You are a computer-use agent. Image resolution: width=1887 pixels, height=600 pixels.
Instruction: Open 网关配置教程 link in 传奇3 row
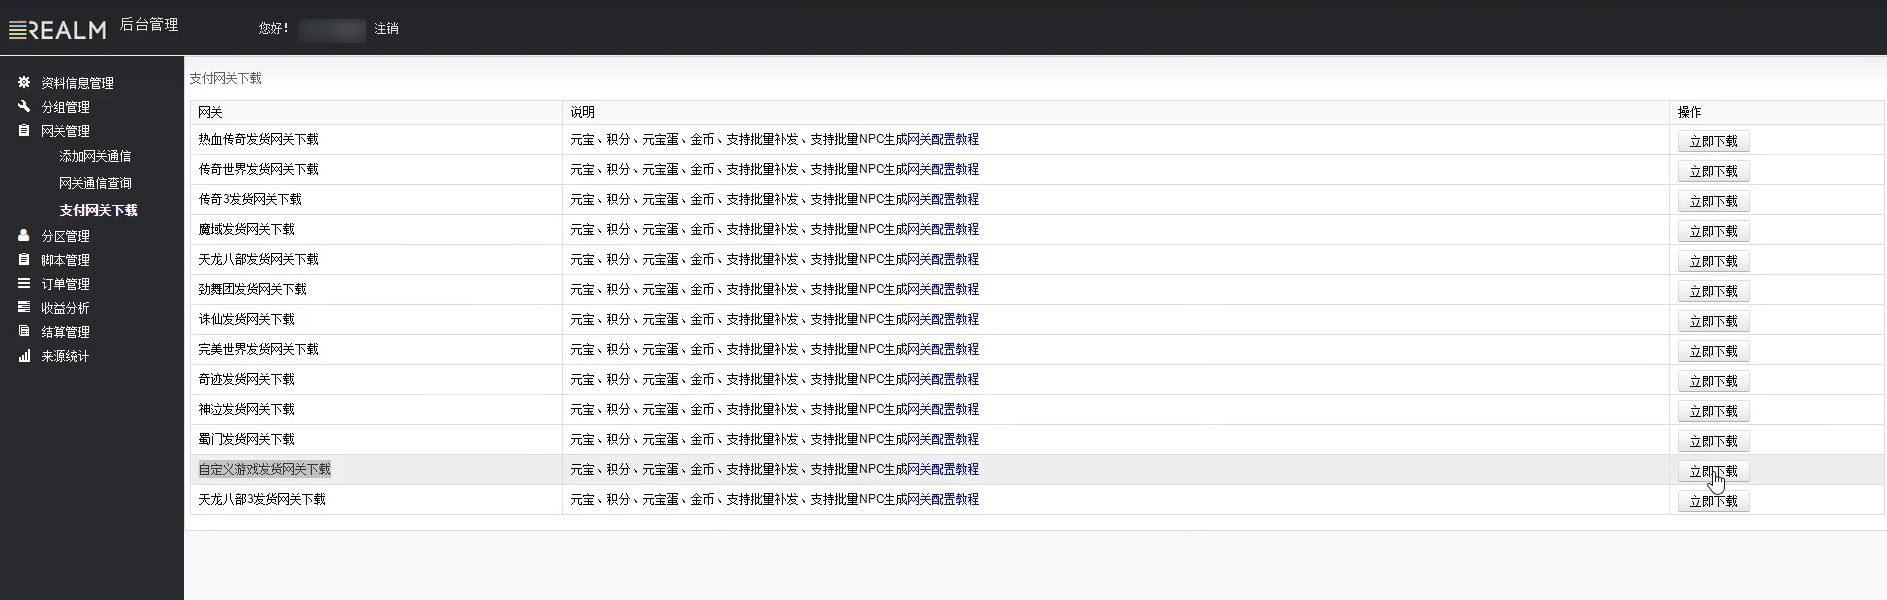[943, 199]
